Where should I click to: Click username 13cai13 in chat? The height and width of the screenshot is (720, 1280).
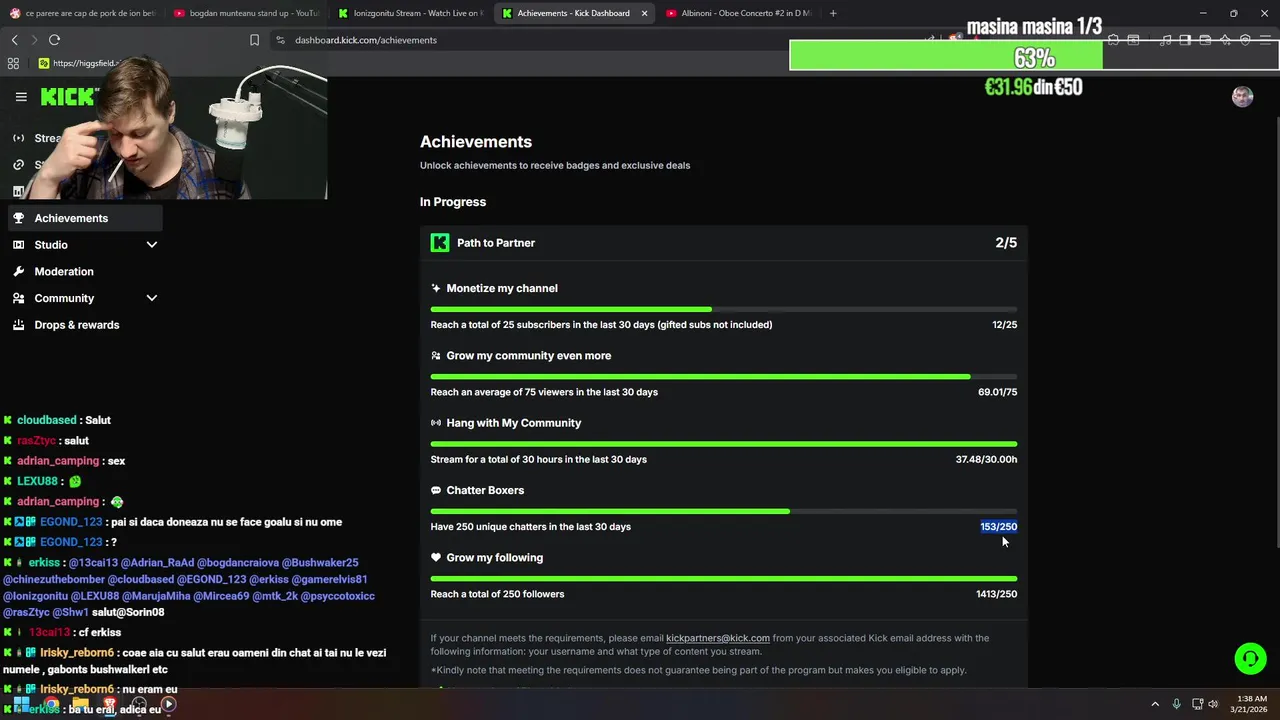click(x=49, y=633)
